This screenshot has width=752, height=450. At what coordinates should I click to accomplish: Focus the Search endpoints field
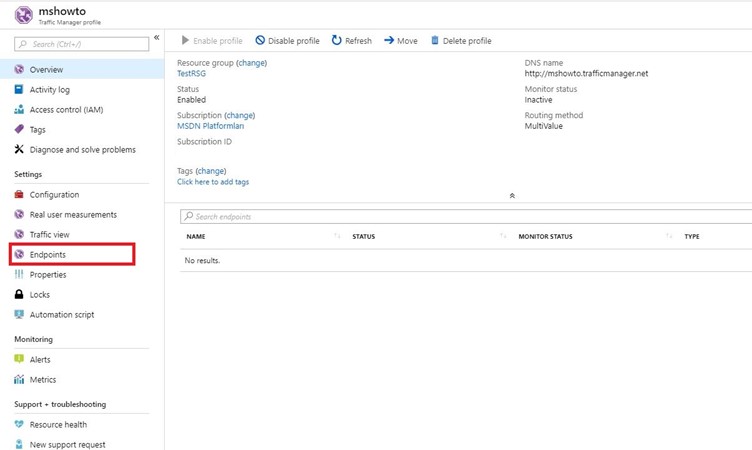point(466,216)
